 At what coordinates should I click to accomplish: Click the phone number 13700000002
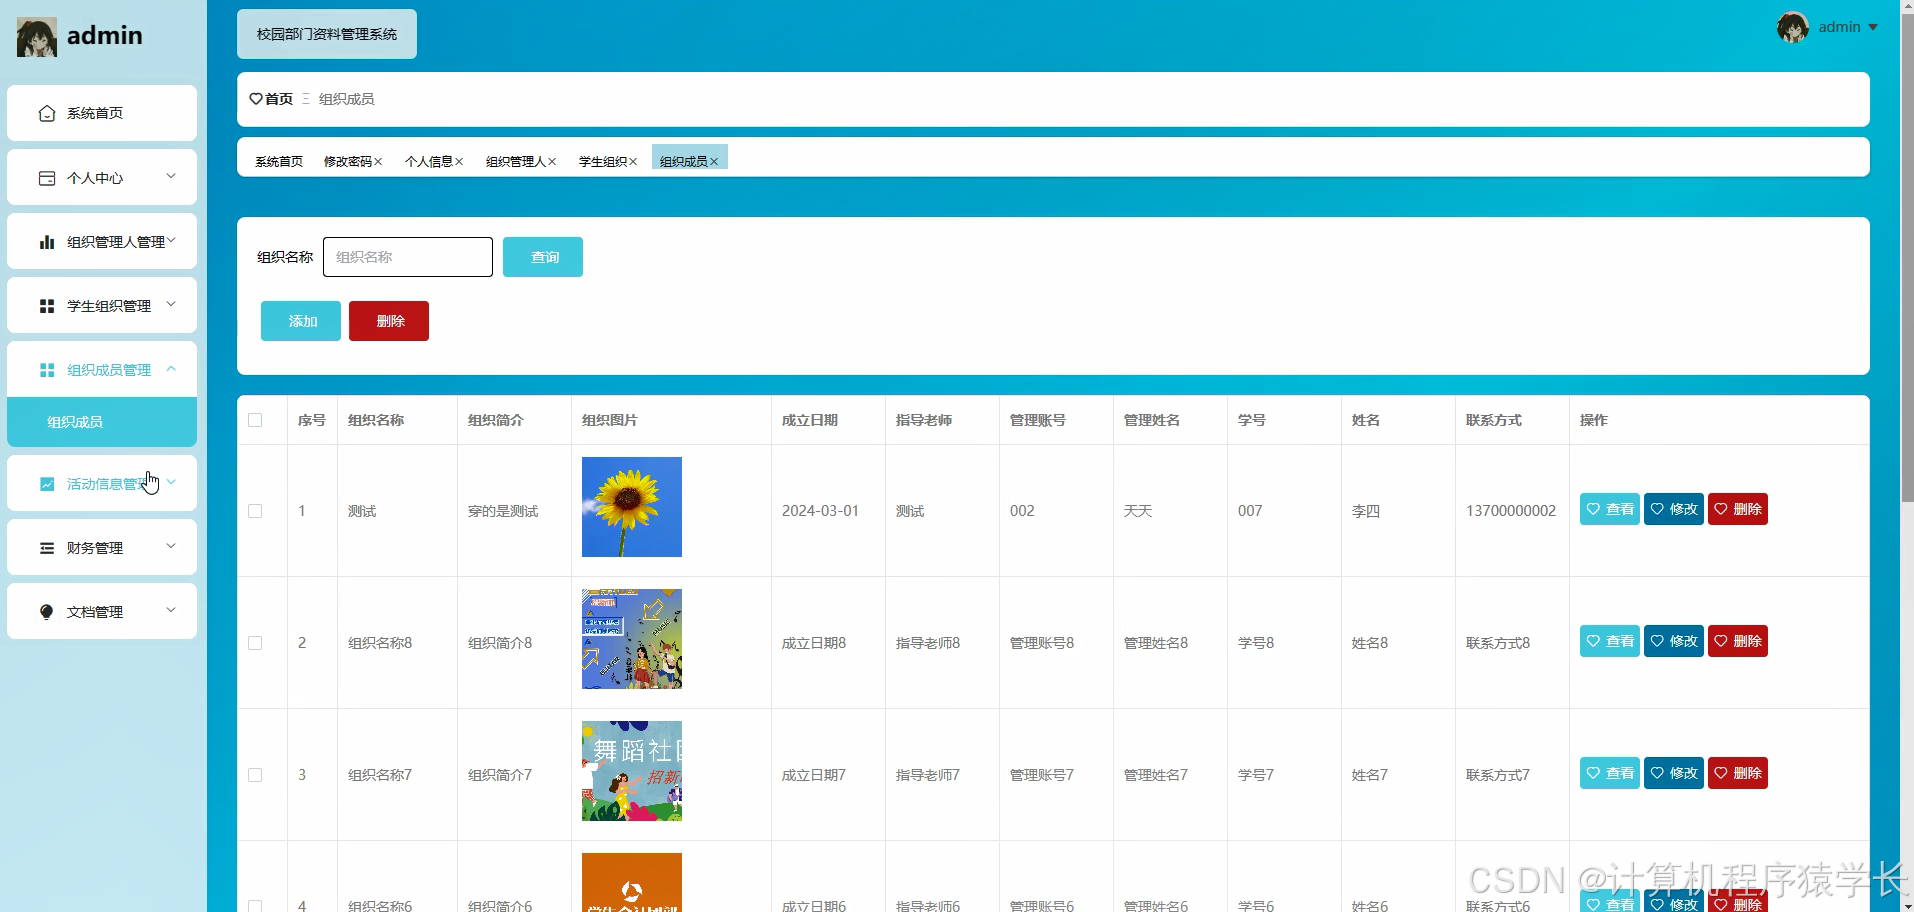1511,511
